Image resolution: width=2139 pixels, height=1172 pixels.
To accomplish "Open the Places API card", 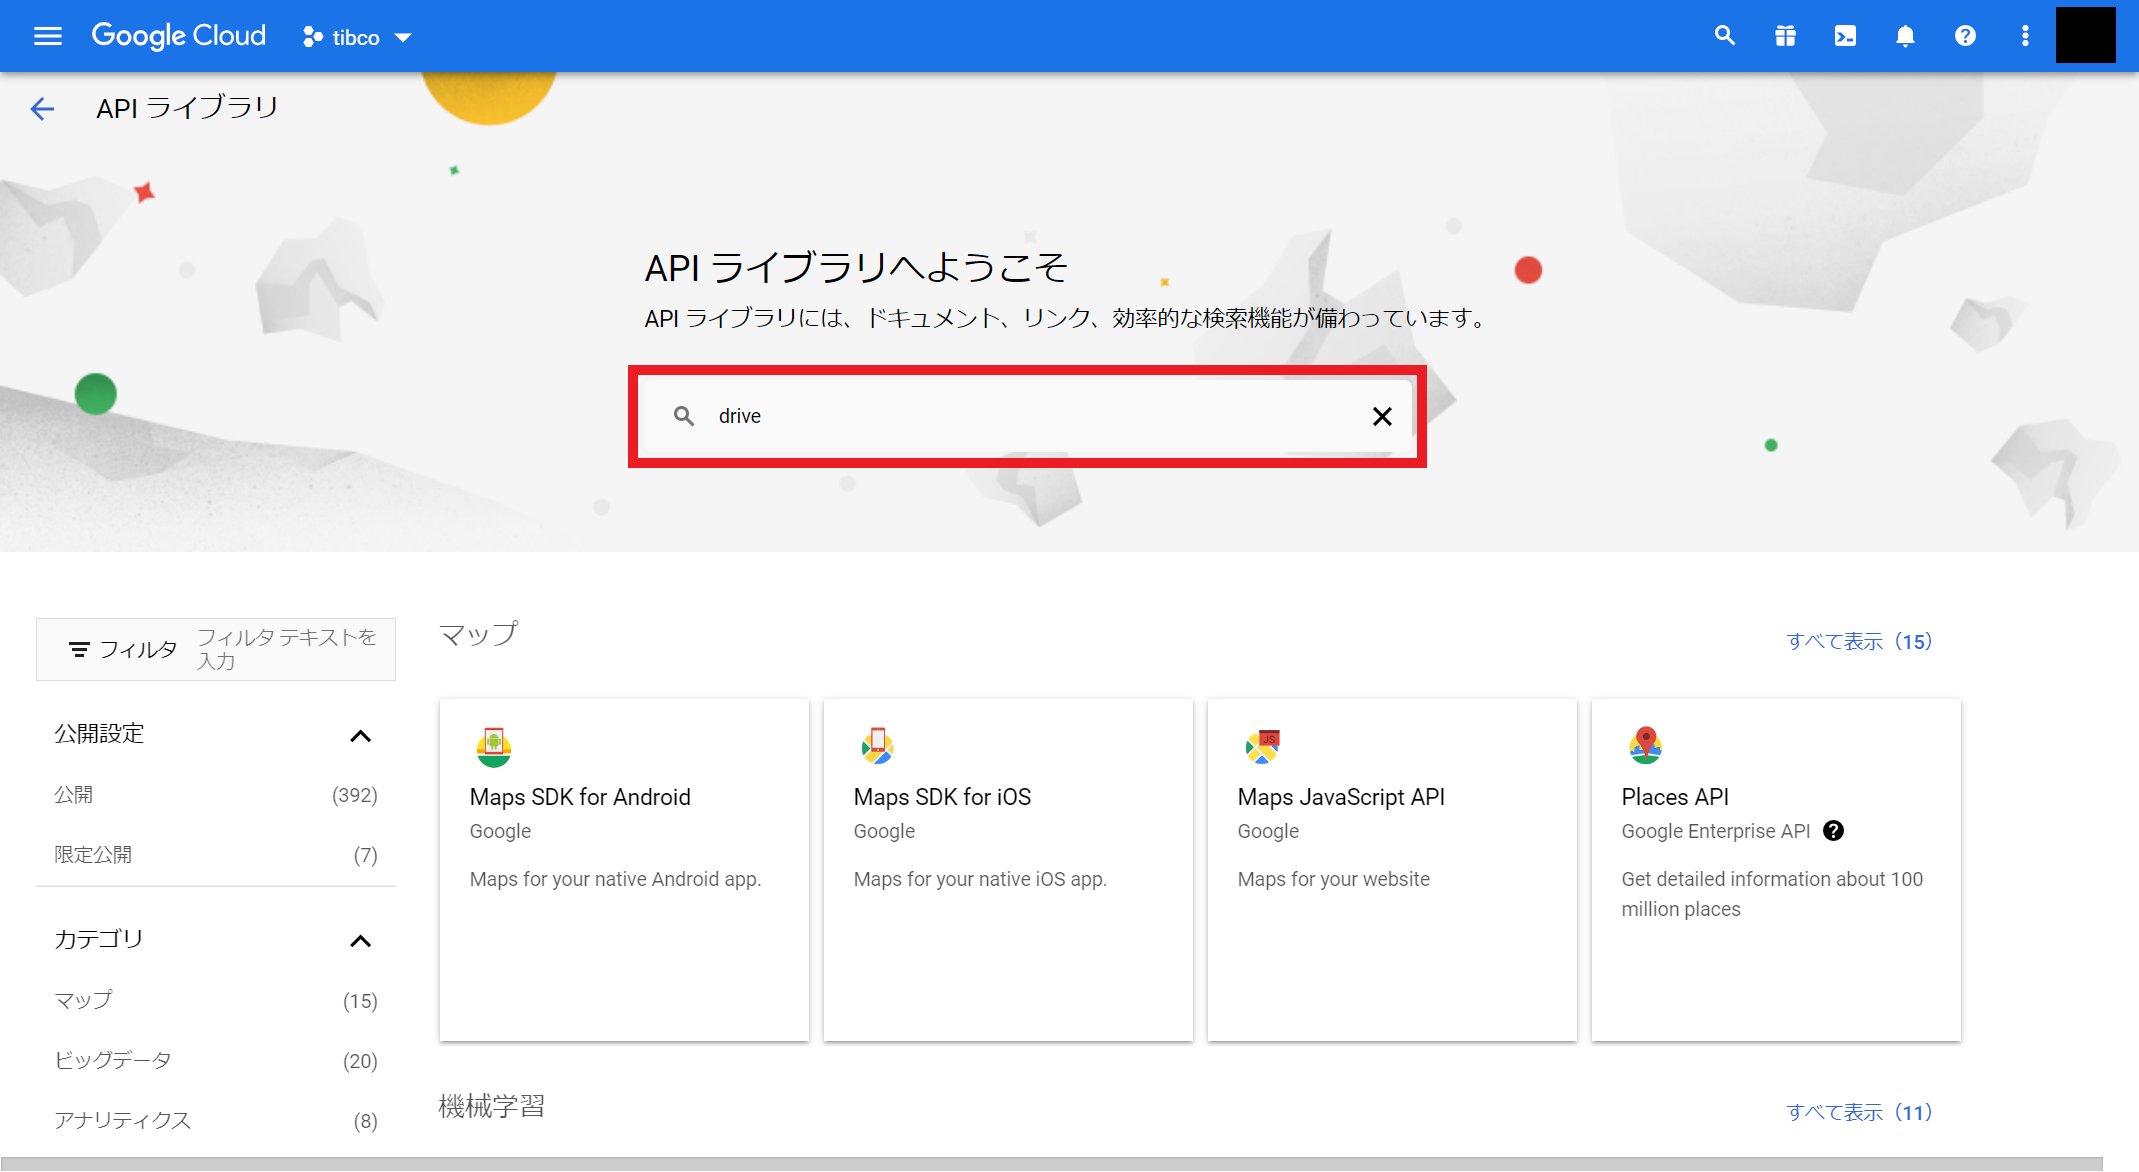I will tap(1776, 870).
